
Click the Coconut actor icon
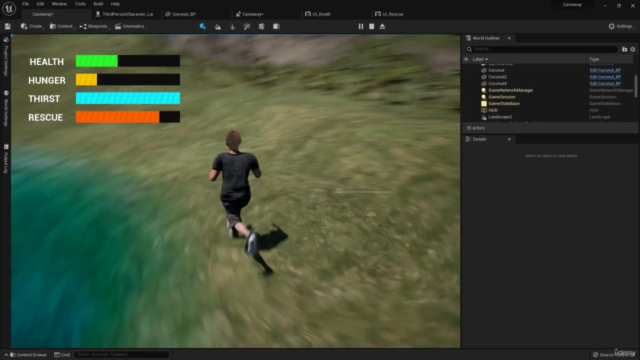(x=484, y=70)
